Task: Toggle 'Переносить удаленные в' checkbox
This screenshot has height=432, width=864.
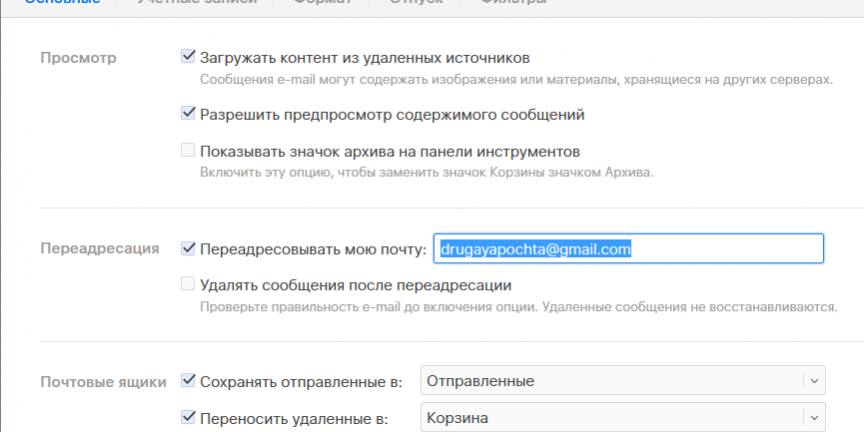Action: coord(187,418)
